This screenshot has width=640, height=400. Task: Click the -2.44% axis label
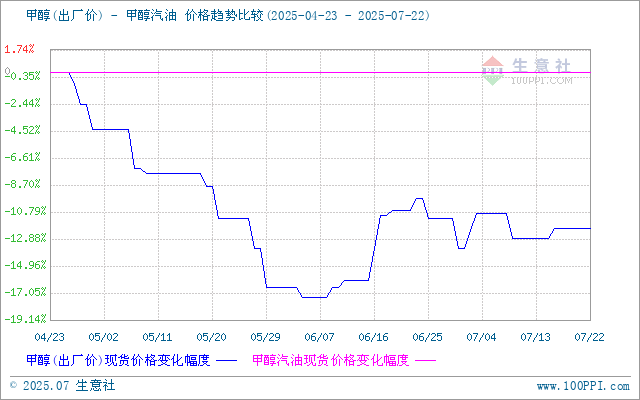point(23,103)
